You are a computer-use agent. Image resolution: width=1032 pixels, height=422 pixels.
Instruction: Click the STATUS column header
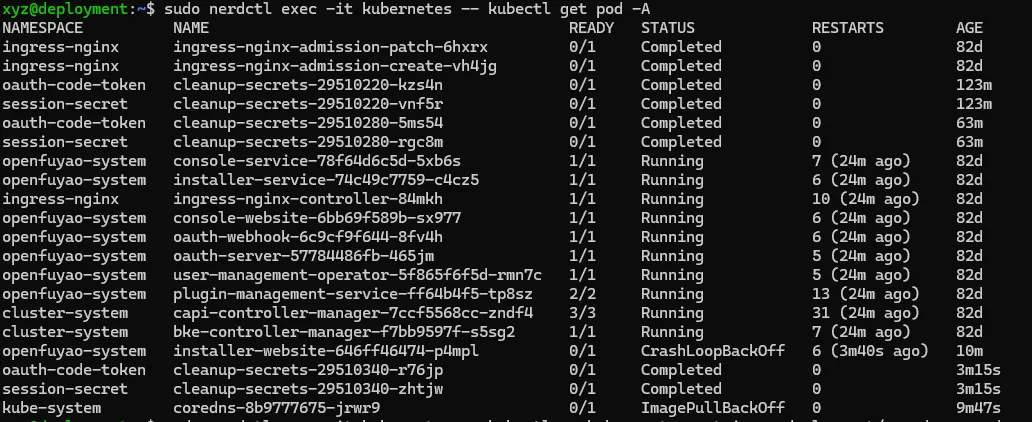click(668, 28)
